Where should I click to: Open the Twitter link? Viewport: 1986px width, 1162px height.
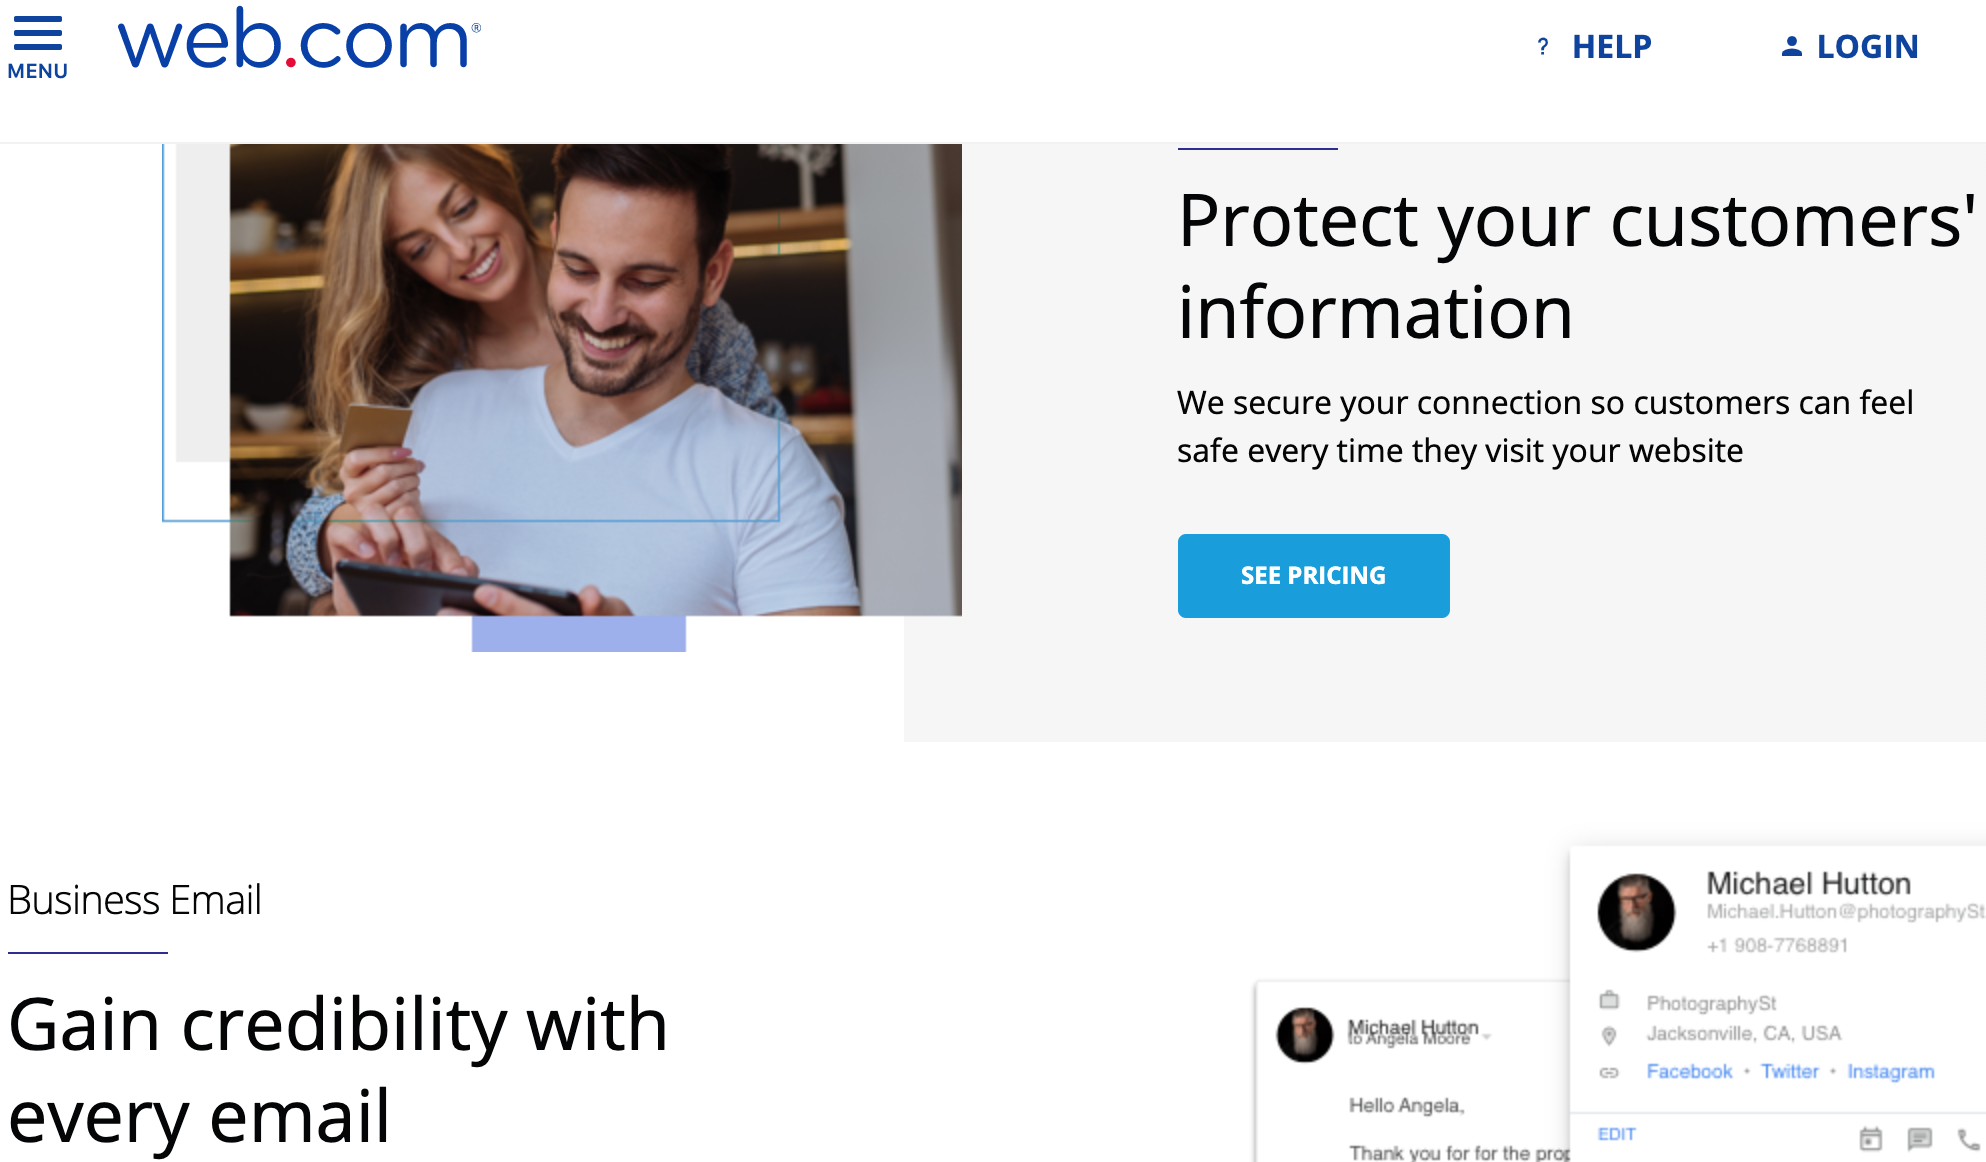[x=1789, y=1072]
